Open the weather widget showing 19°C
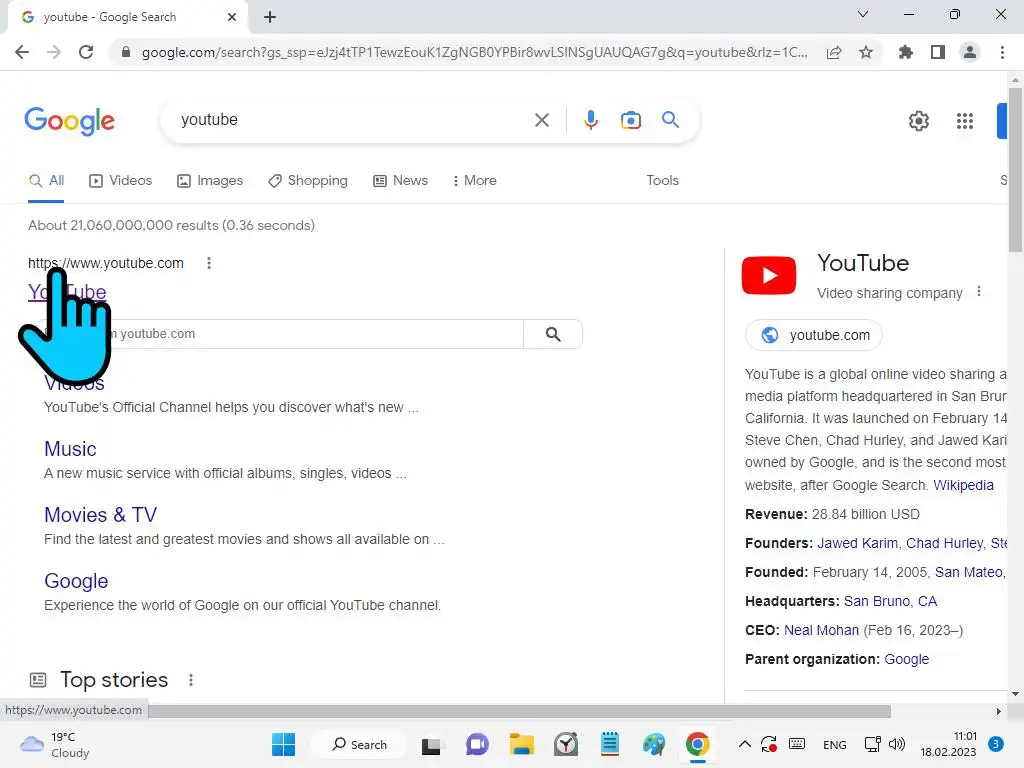 pyautogui.click(x=55, y=745)
